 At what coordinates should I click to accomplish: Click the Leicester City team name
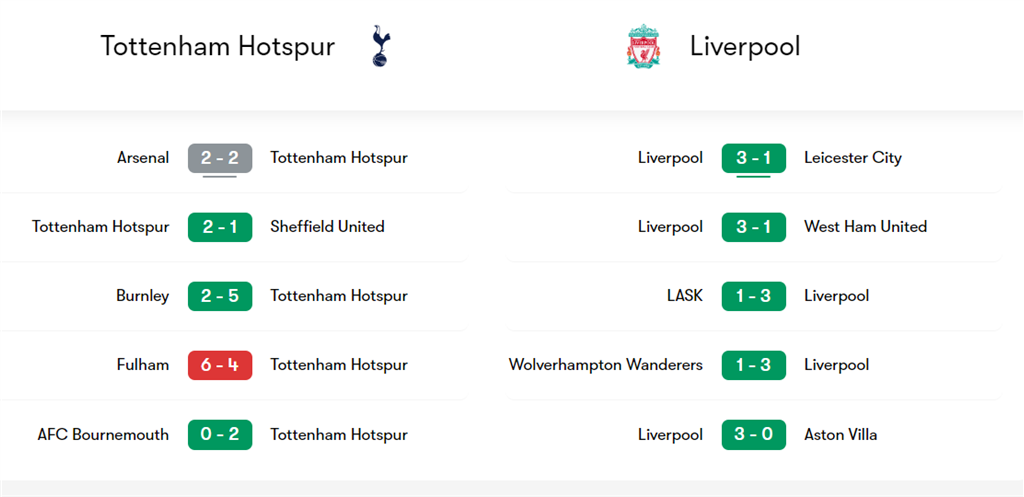tap(853, 158)
